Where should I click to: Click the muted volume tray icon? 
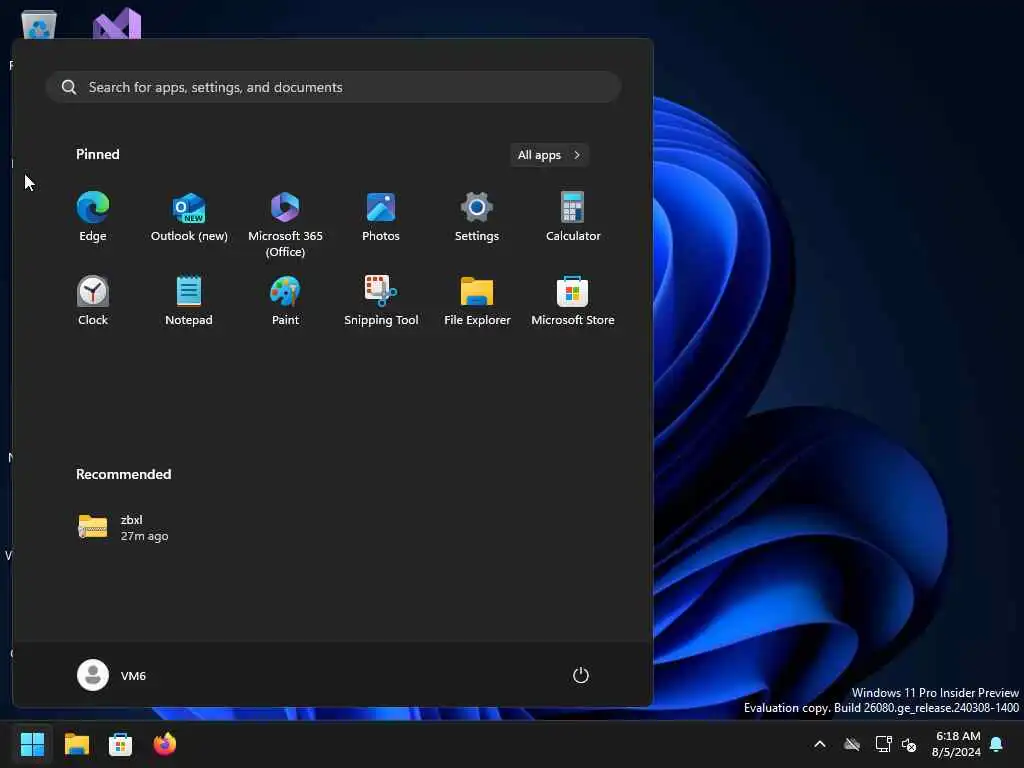click(909, 744)
